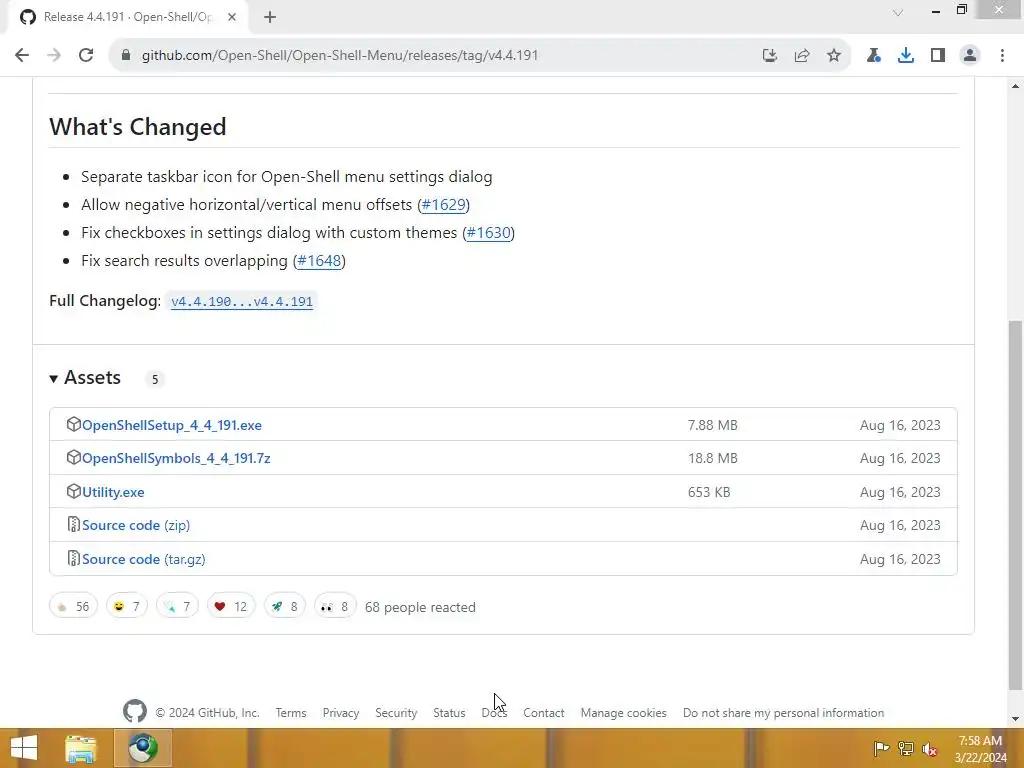Select the Release 4.4.191 tab

[127, 17]
